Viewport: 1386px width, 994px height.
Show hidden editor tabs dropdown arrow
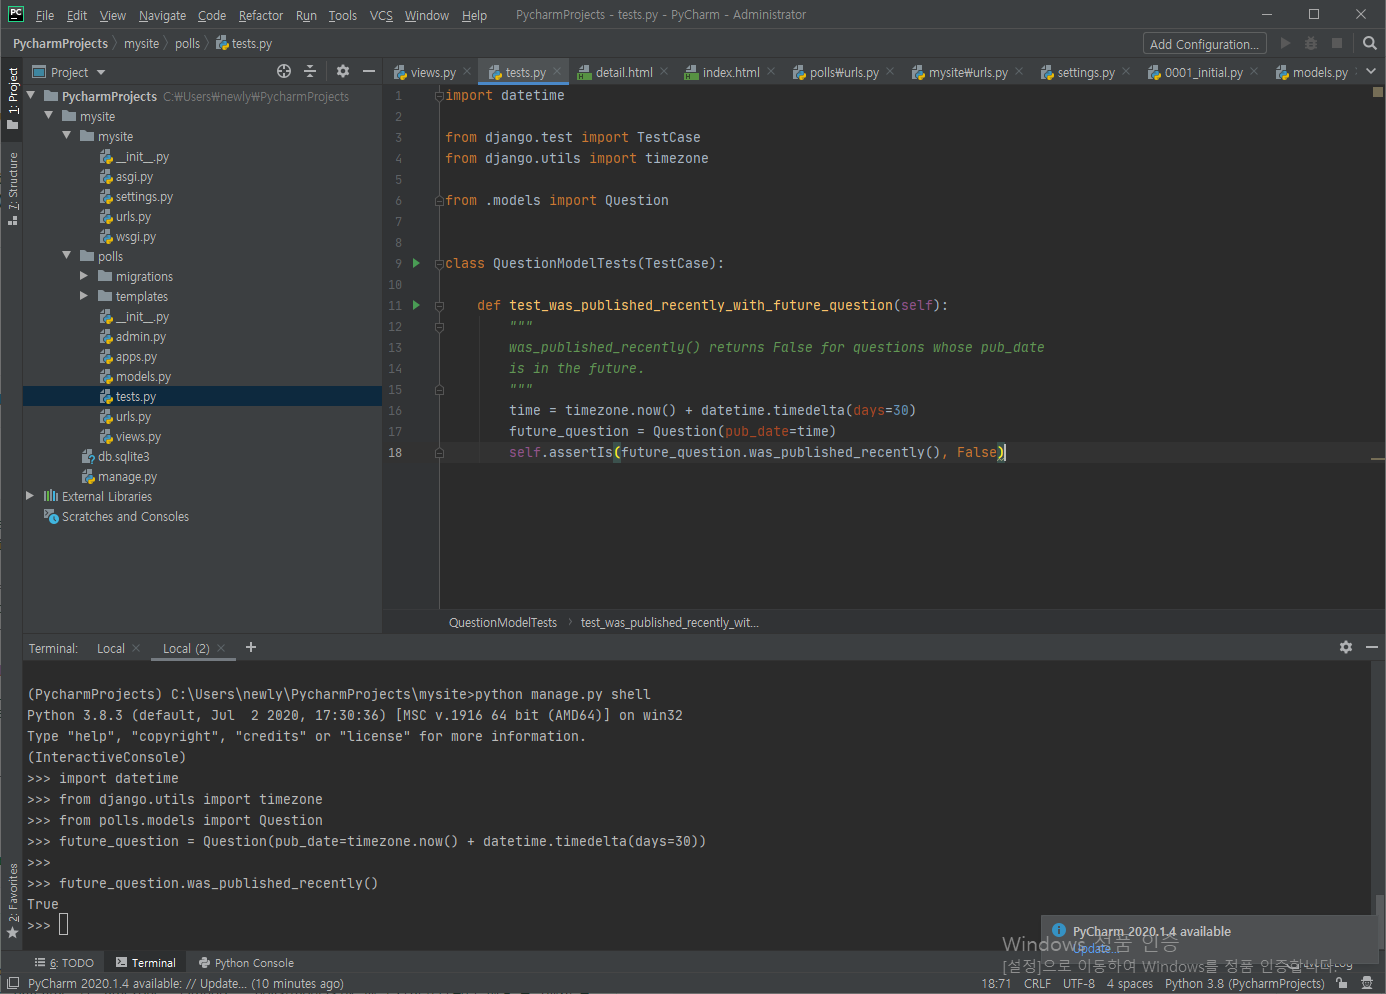click(1371, 71)
